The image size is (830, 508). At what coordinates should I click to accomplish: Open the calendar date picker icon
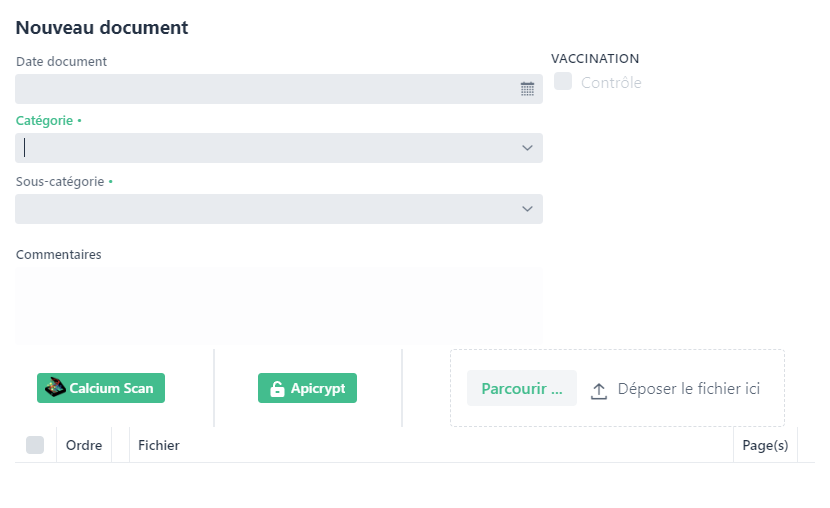coord(527,89)
